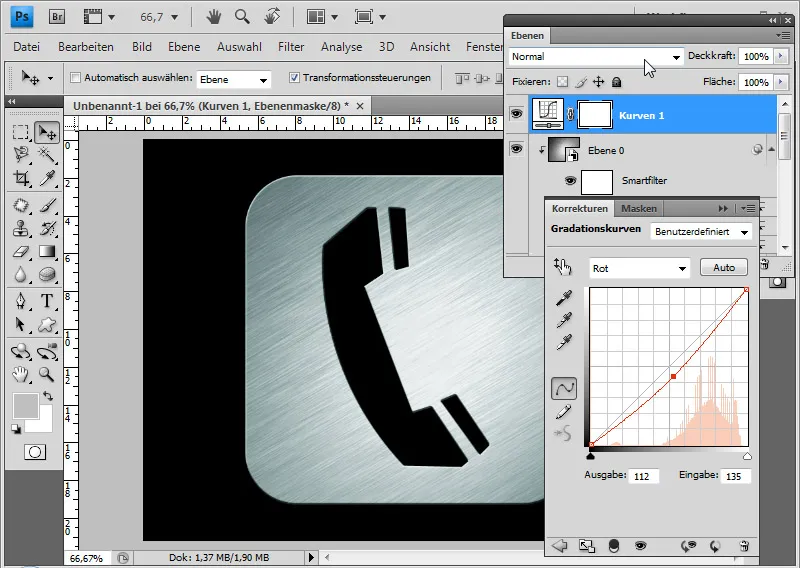
Task: Click the white point eyedropper in Curves
Action: pos(564,342)
